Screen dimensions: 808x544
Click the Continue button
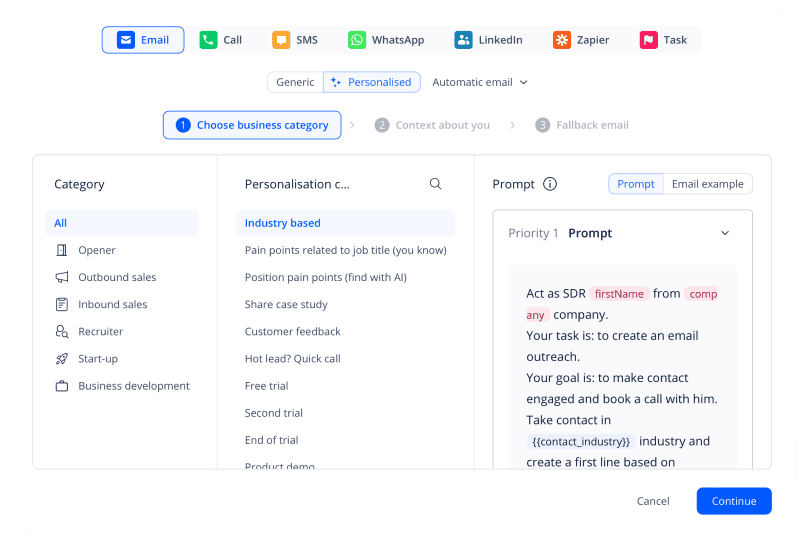coord(734,501)
